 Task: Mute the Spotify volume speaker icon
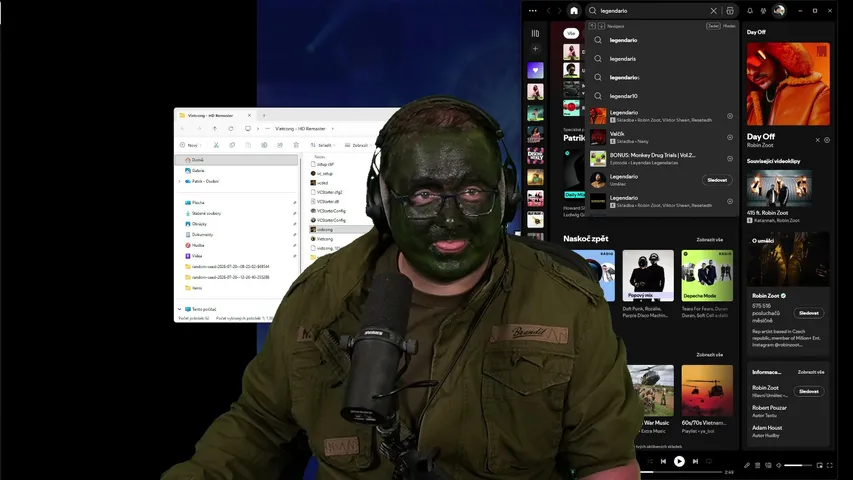click(778, 465)
